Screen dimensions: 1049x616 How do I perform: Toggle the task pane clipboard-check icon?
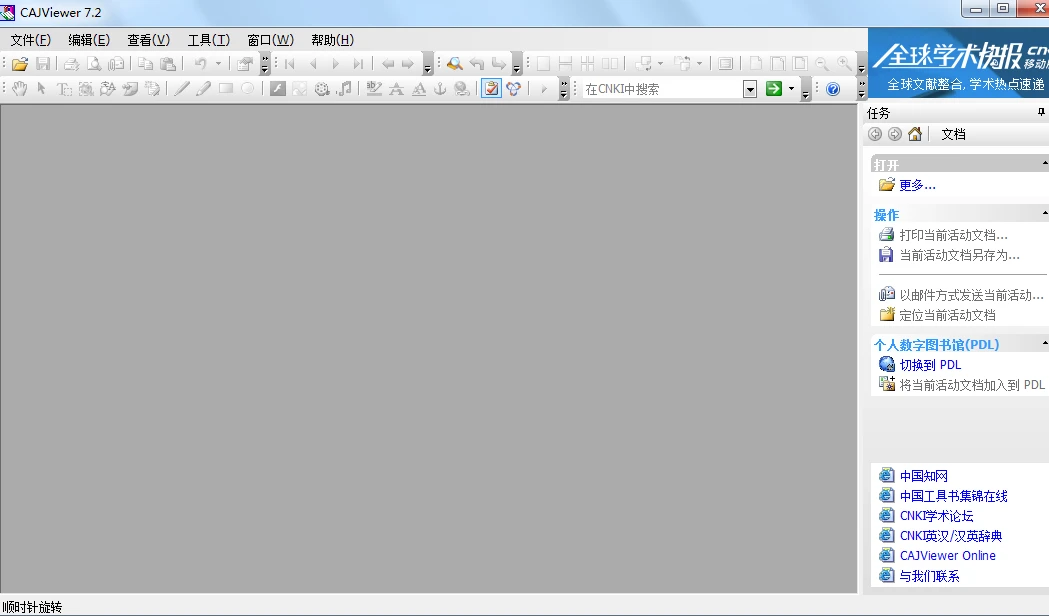[491, 88]
